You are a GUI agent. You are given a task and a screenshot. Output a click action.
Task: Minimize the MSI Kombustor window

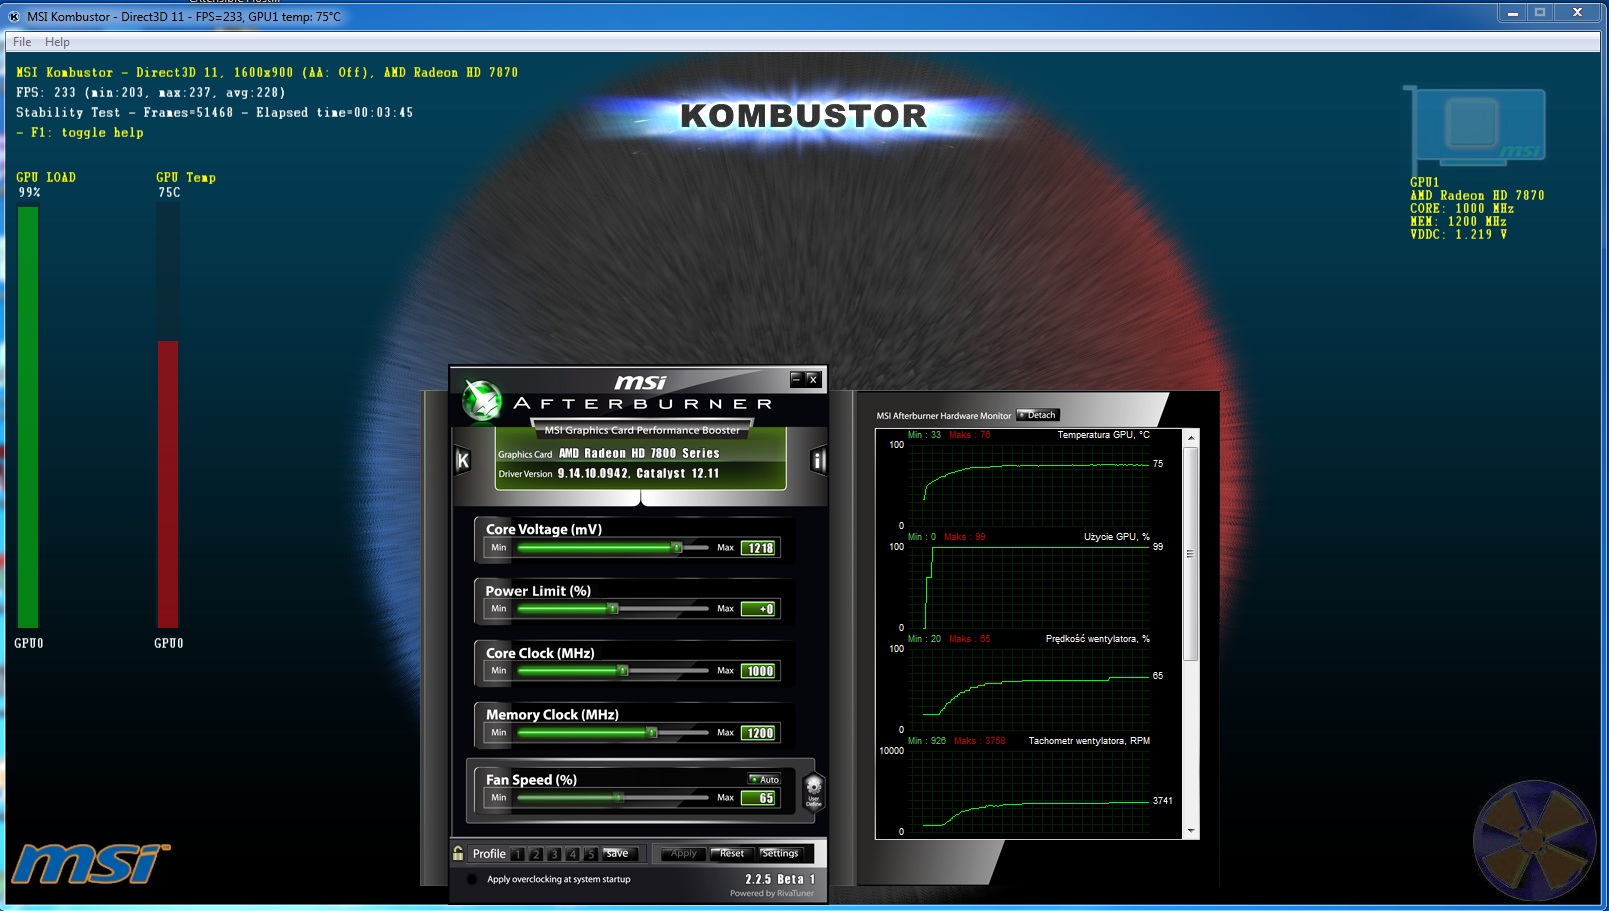pyautogui.click(x=1512, y=13)
